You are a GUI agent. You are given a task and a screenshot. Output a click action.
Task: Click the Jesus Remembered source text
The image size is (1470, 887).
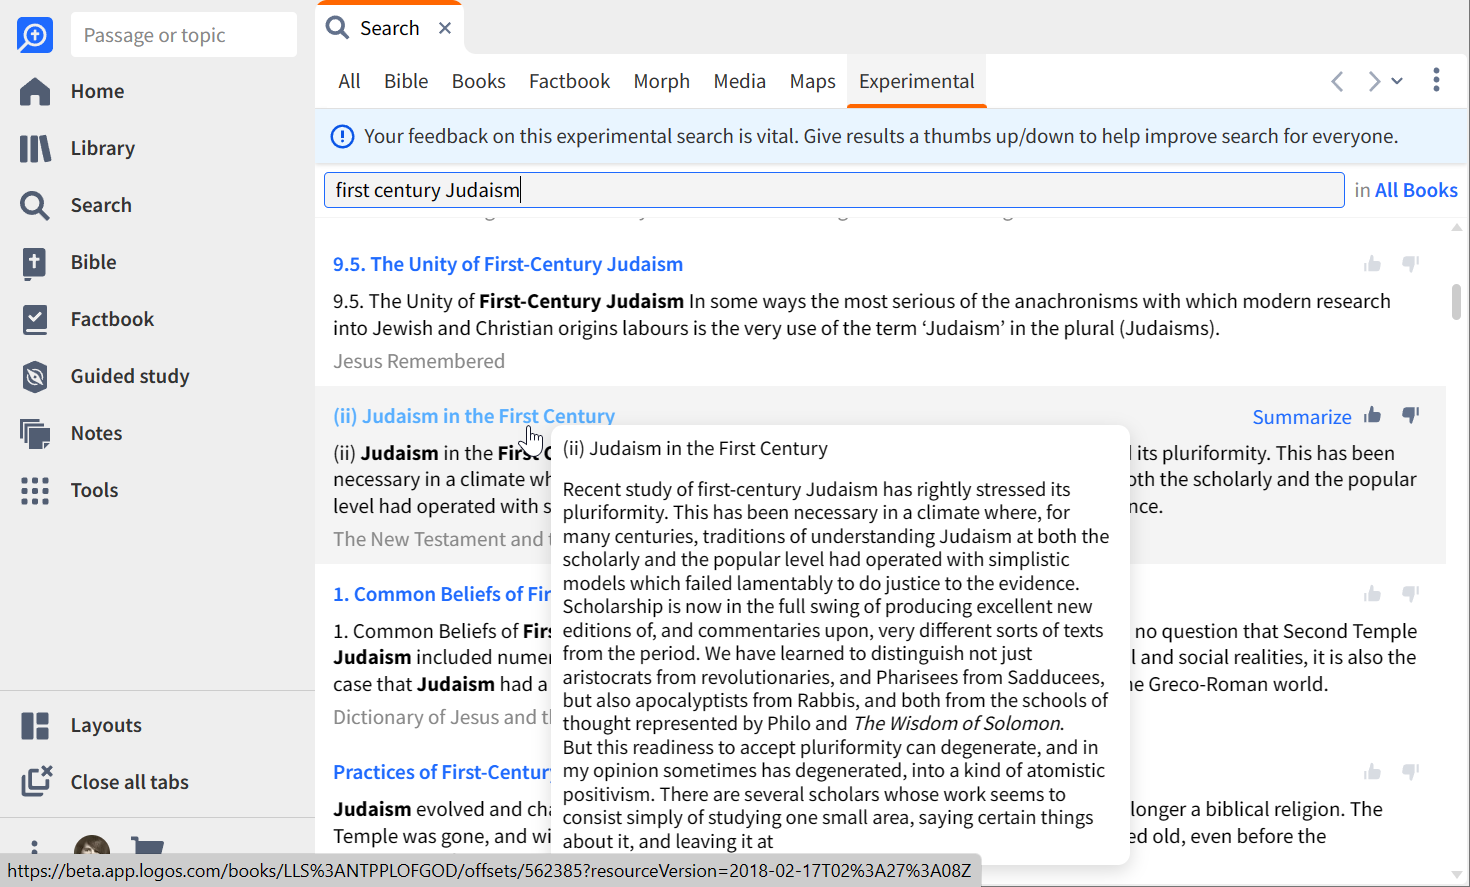(x=419, y=361)
